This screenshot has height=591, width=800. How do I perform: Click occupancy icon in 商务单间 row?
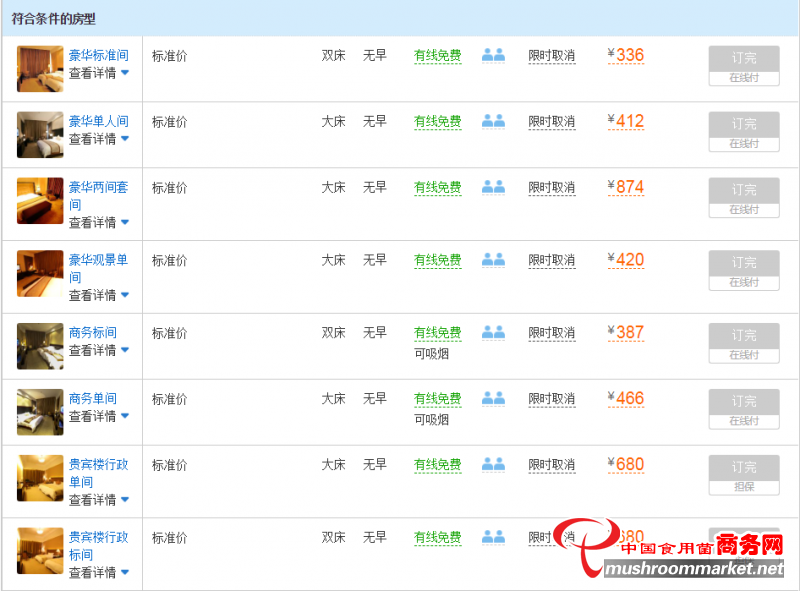493,398
